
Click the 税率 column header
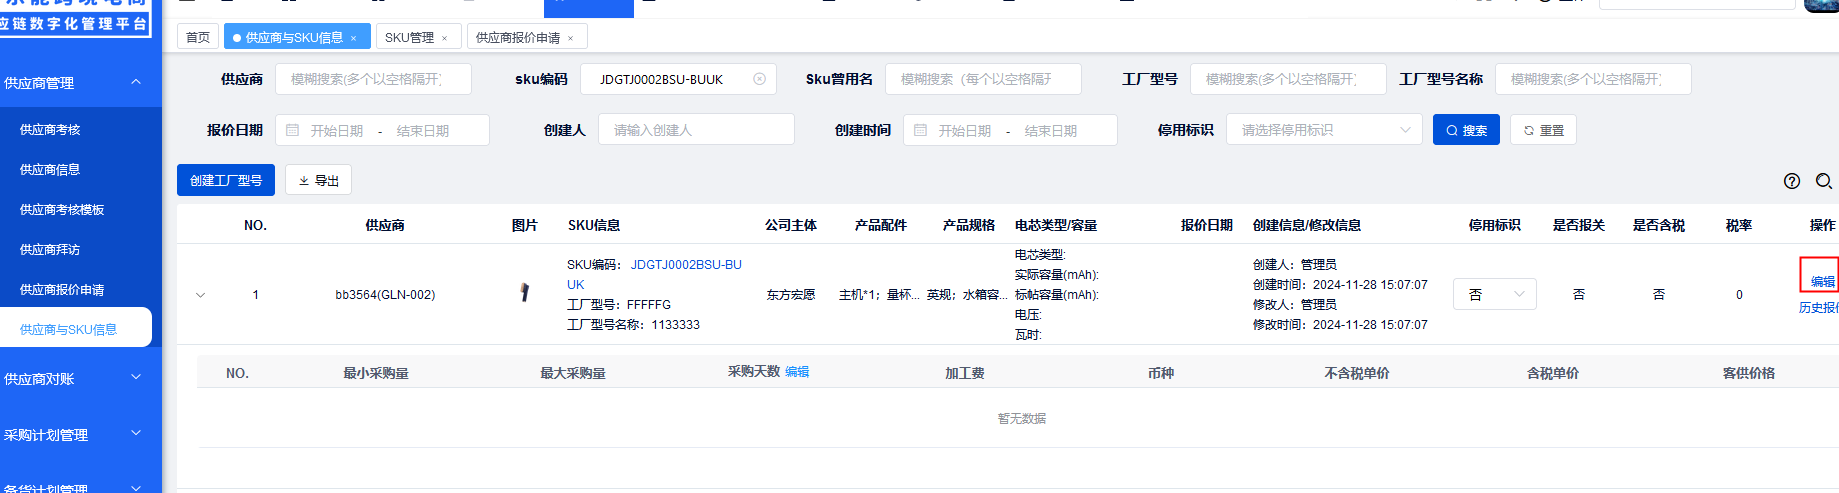[1739, 225]
